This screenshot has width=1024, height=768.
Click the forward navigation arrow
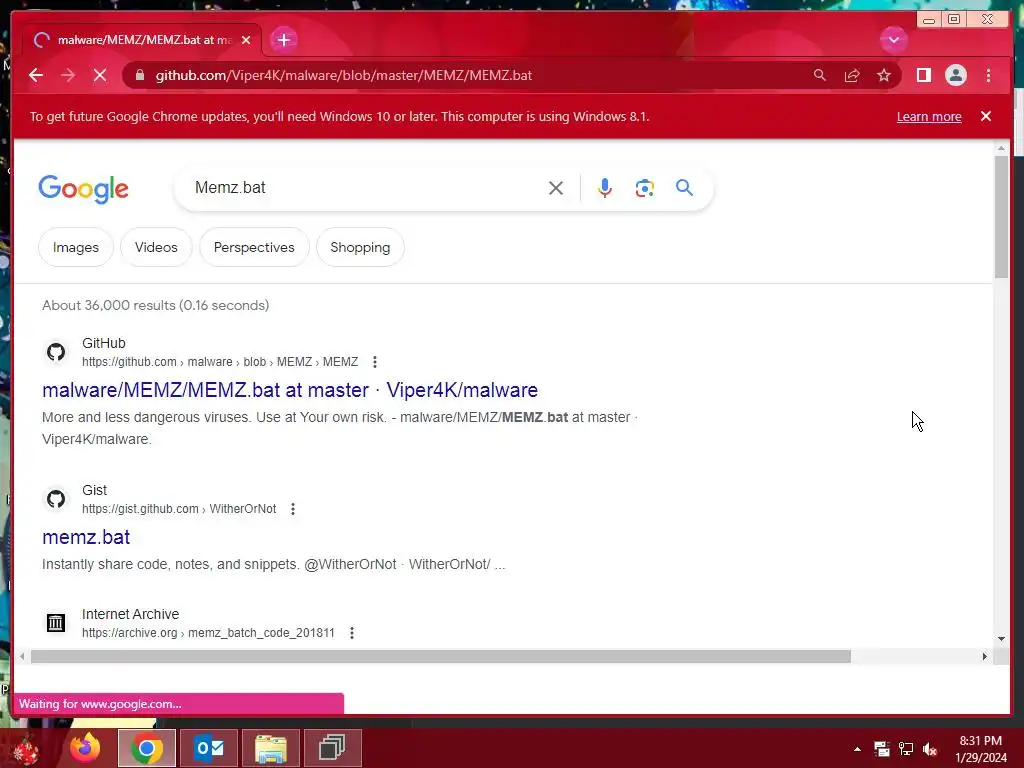[x=68, y=75]
